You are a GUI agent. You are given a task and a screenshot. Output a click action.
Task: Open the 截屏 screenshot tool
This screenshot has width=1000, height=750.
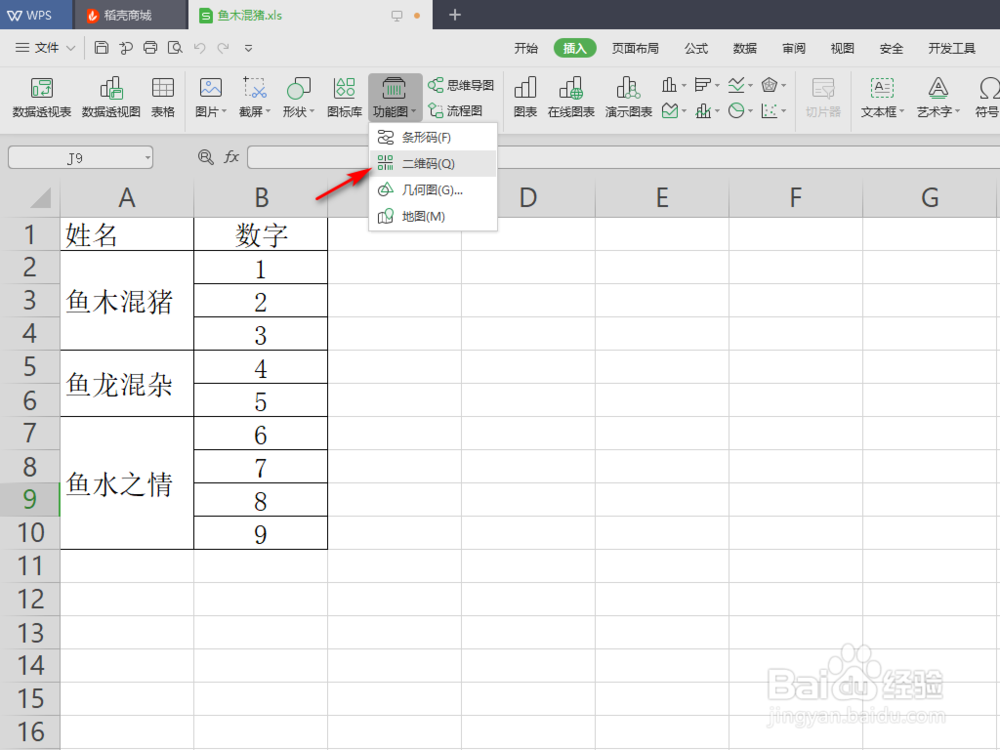[254, 97]
